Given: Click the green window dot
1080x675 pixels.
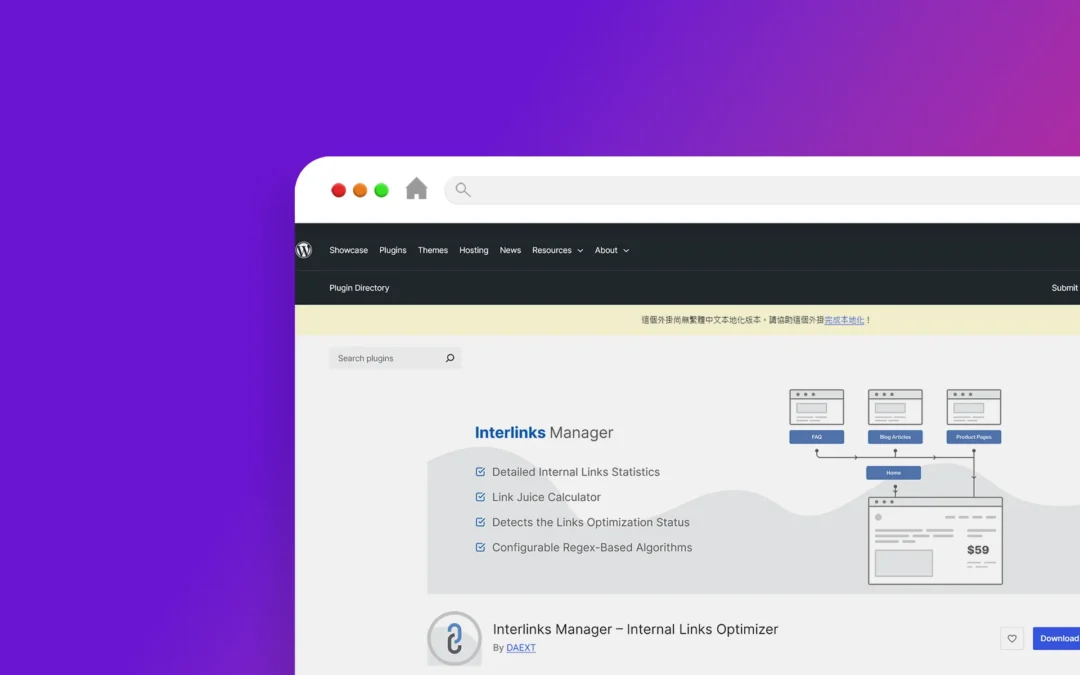Looking at the screenshot, I should [x=381, y=190].
